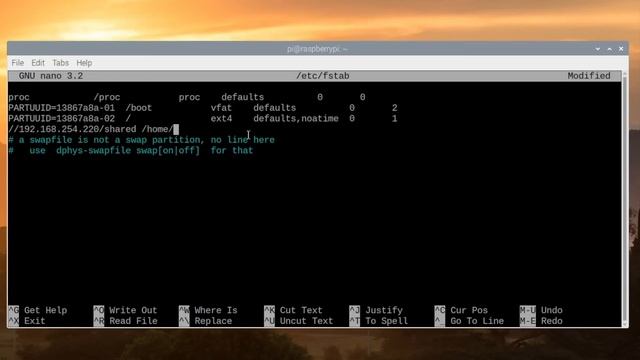Click the To Spell shortcut
Screen dimensions: 640x360
tap(378, 321)
